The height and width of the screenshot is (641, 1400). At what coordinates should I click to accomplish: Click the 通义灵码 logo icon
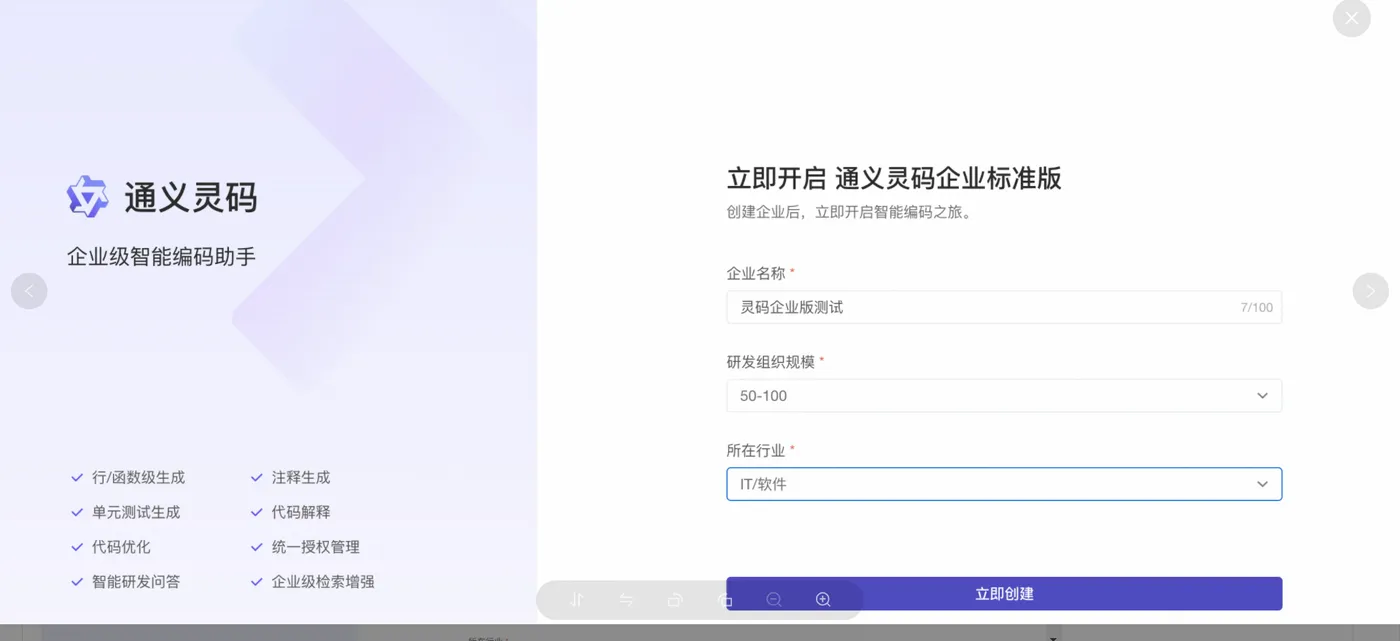[87, 197]
